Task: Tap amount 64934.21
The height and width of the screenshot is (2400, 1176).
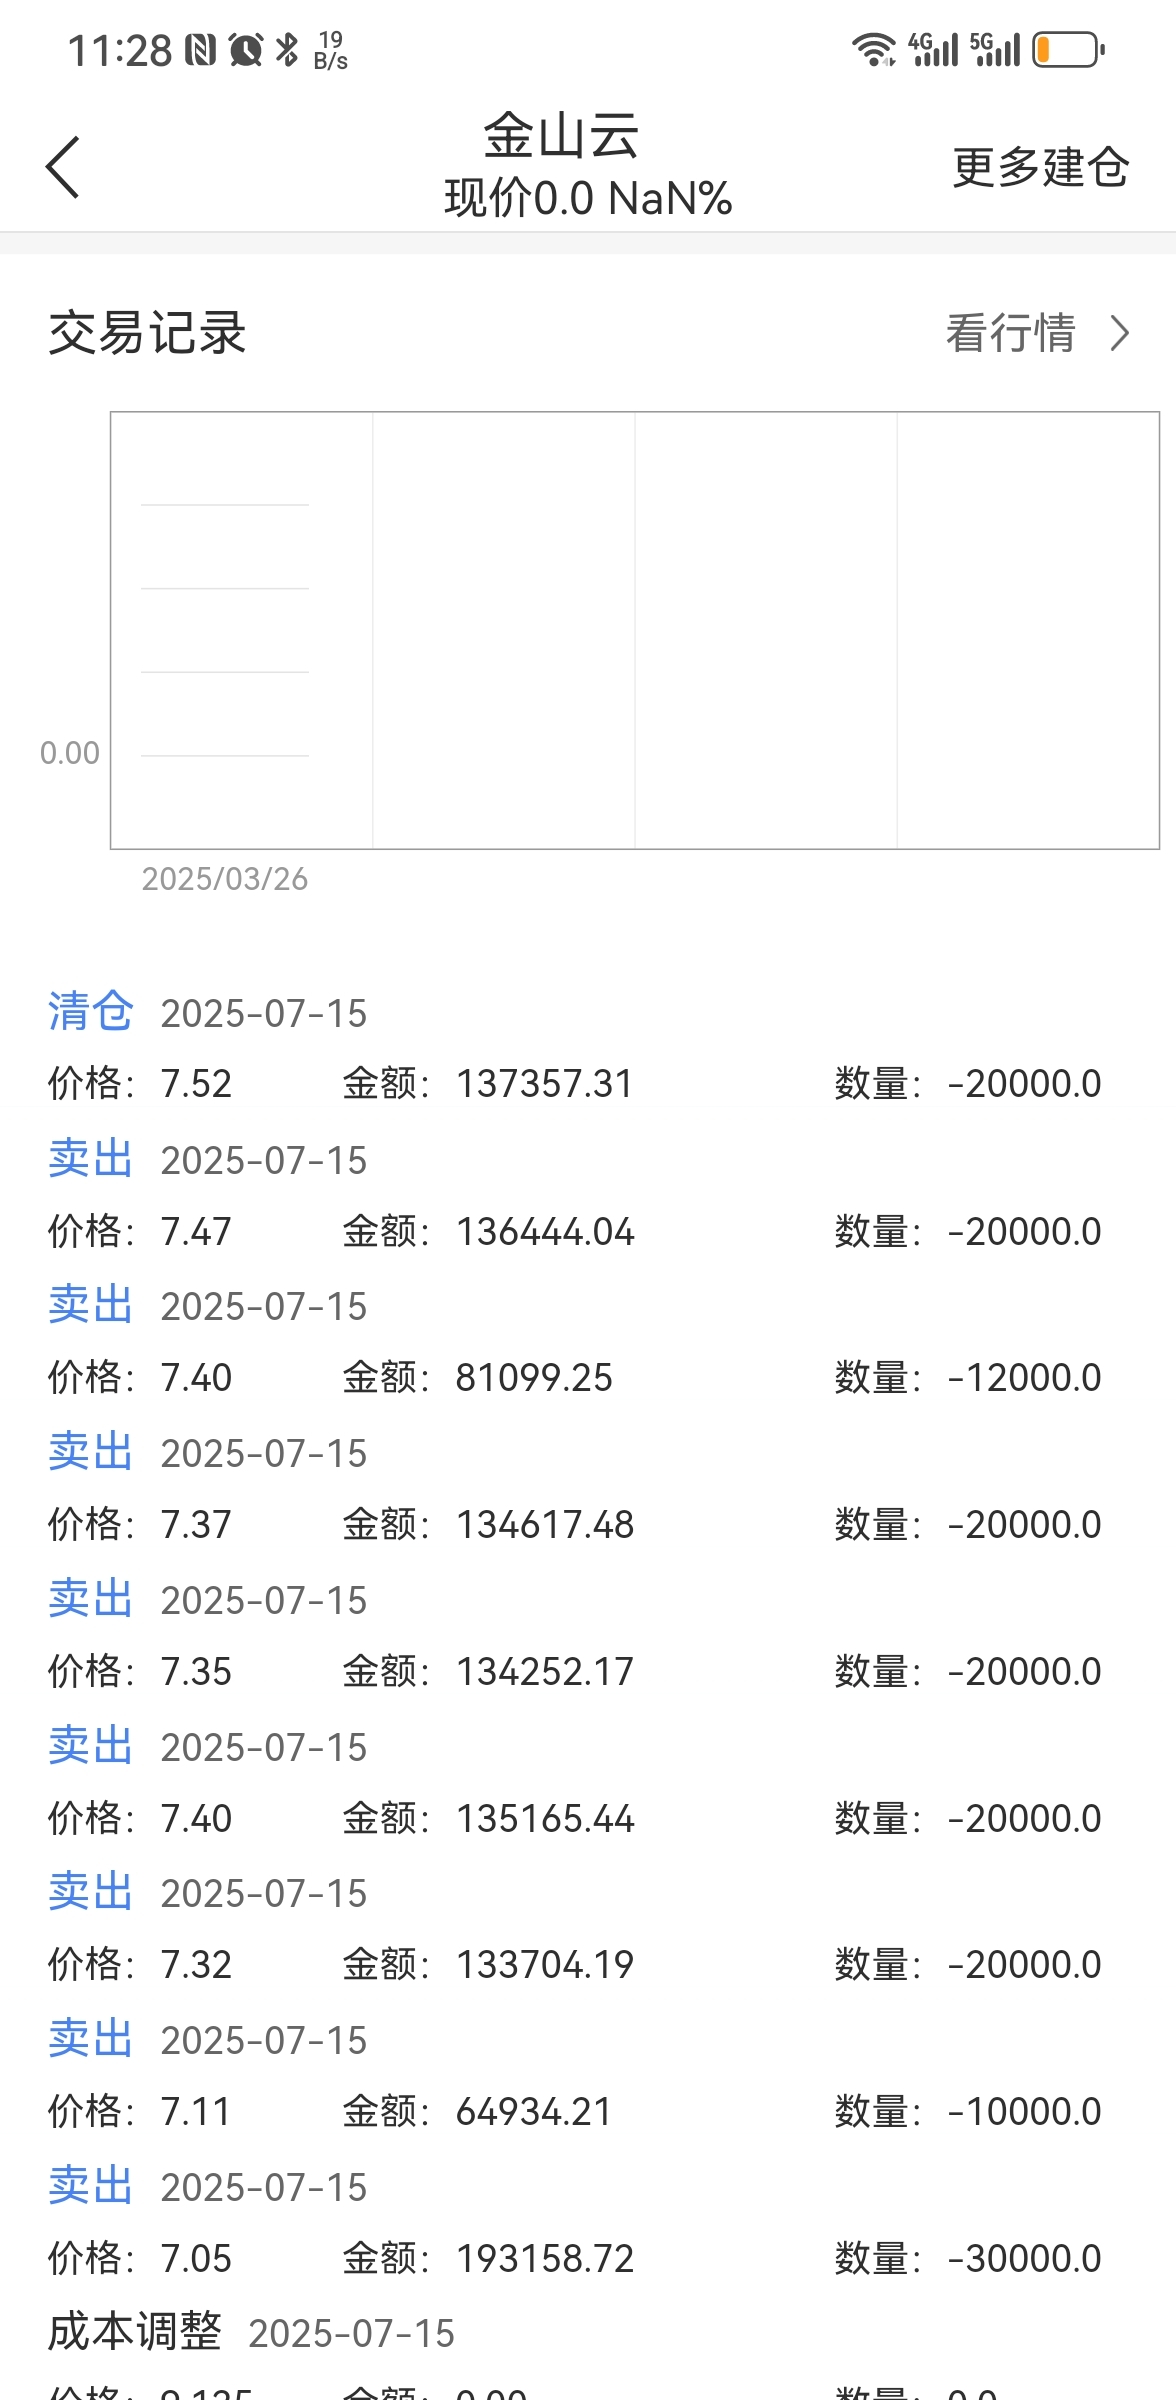Action: click(x=534, y=2112)
